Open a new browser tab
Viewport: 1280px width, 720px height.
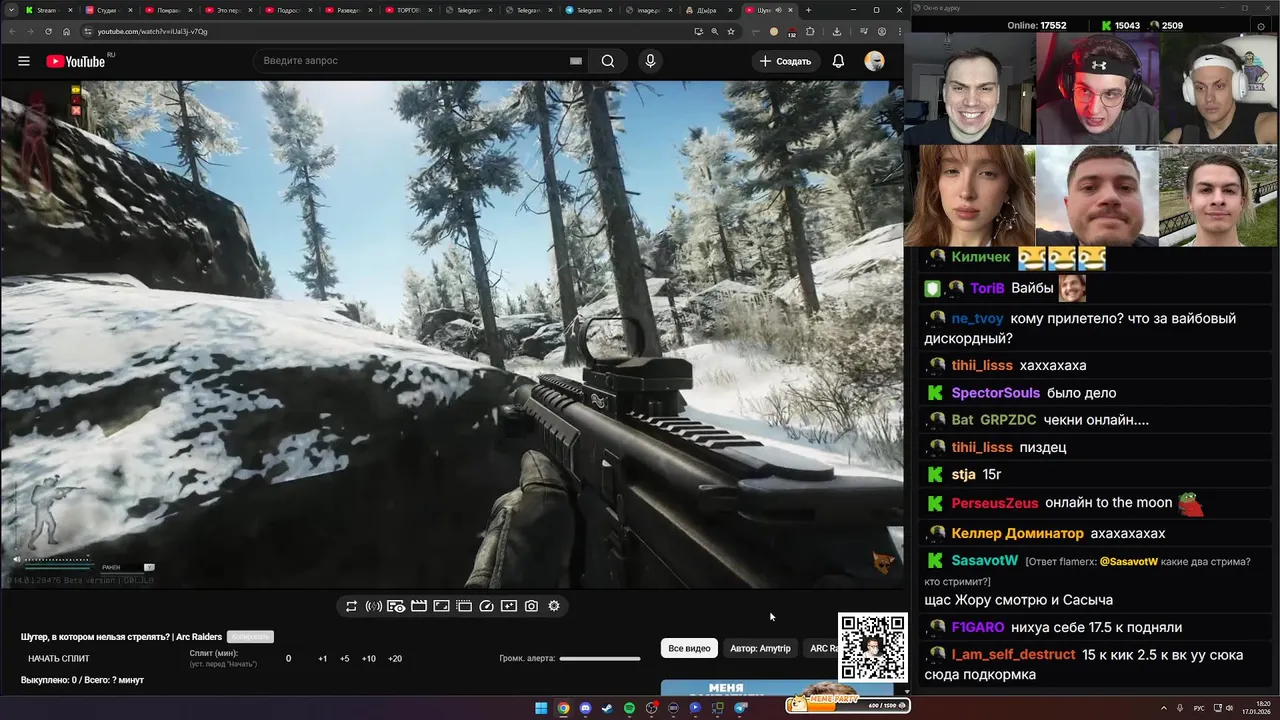coord(808,10)
